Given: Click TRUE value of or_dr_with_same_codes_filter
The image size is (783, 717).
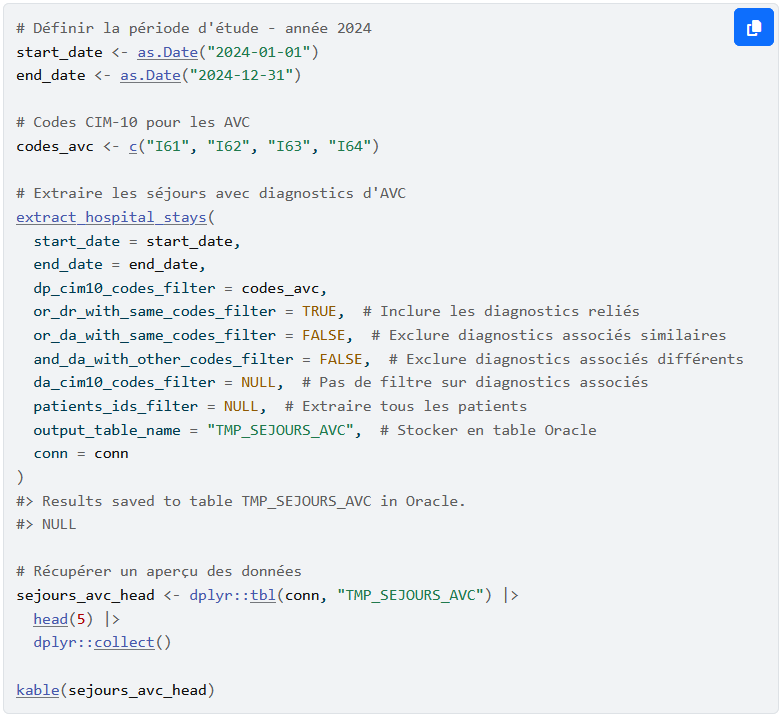Looking at the screenshot, I should click(x=319, y=311).
